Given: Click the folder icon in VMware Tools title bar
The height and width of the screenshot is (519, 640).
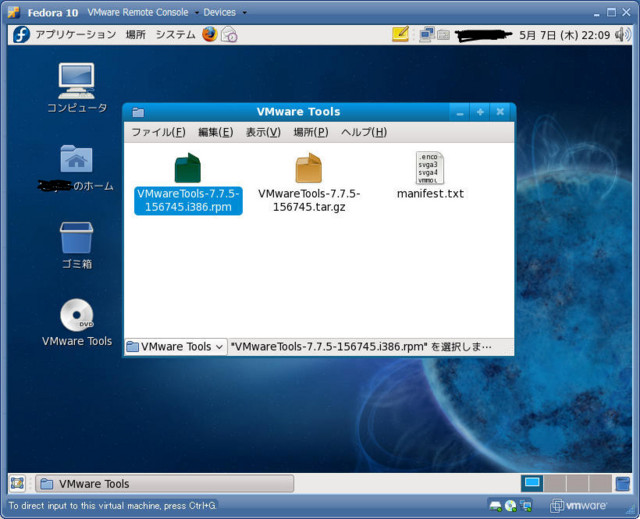Looking at the screenshot, I should (138, 112).
